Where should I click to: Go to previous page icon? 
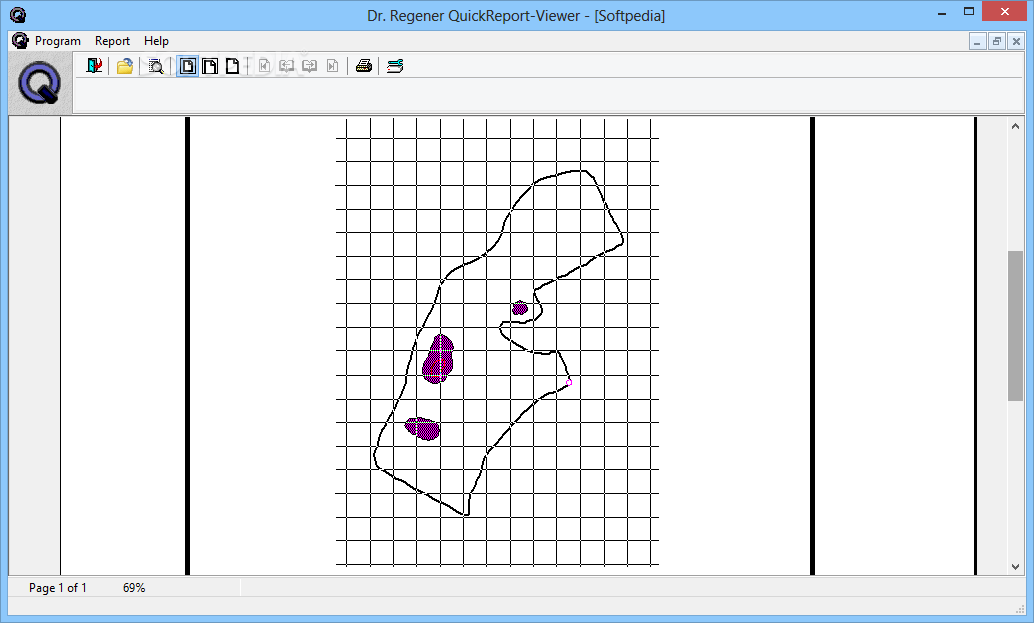tap(286, 66)
